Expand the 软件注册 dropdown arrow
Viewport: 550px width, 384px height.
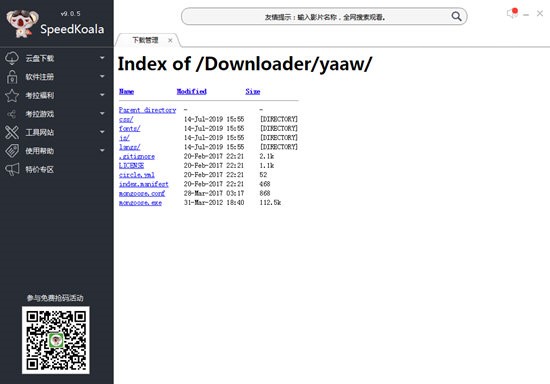click(x=102, y=76)
